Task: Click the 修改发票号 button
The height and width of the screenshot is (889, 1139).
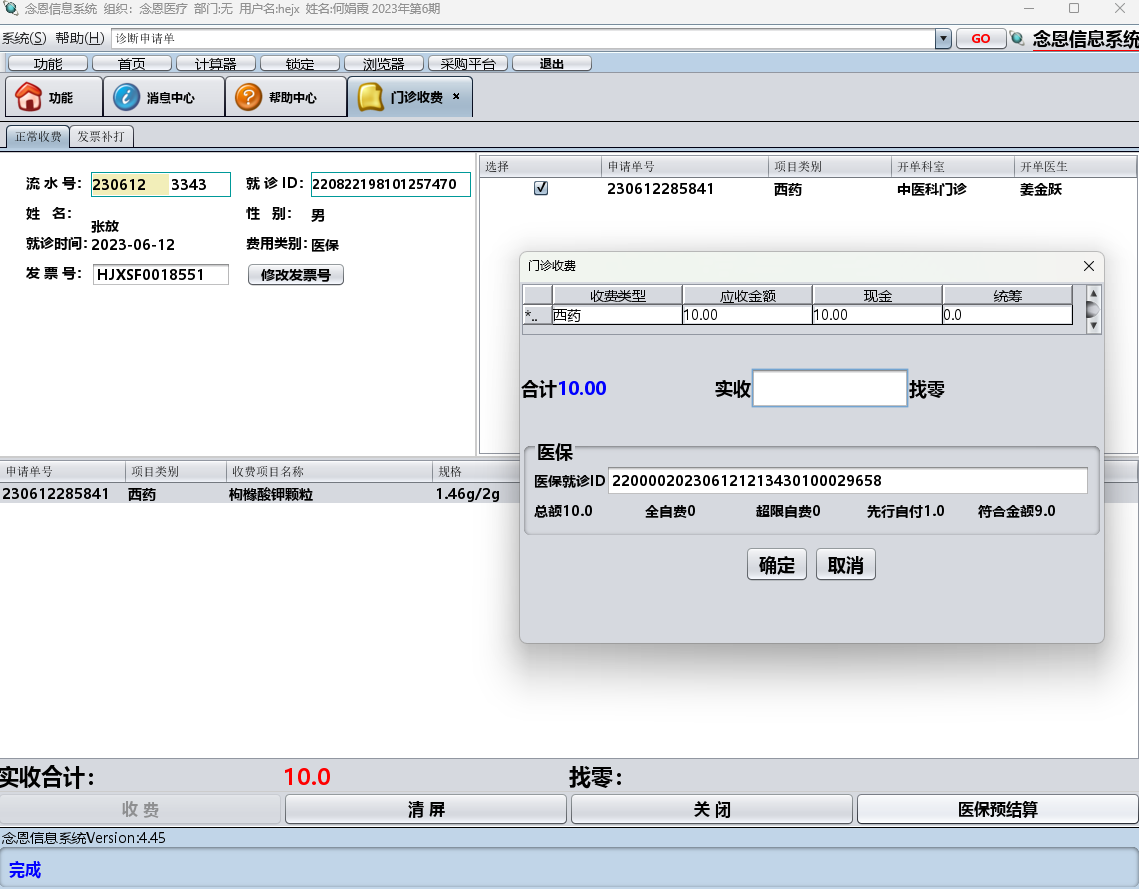Action: pyautogui.click(x=295, y=275)
